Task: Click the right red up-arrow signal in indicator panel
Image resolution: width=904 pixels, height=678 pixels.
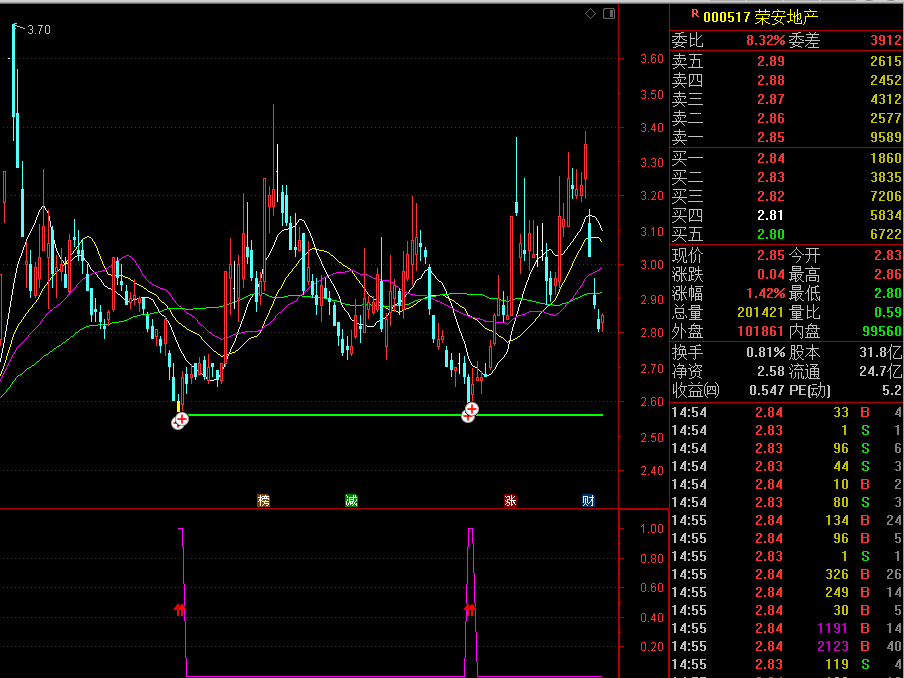Action: [469, 608]
